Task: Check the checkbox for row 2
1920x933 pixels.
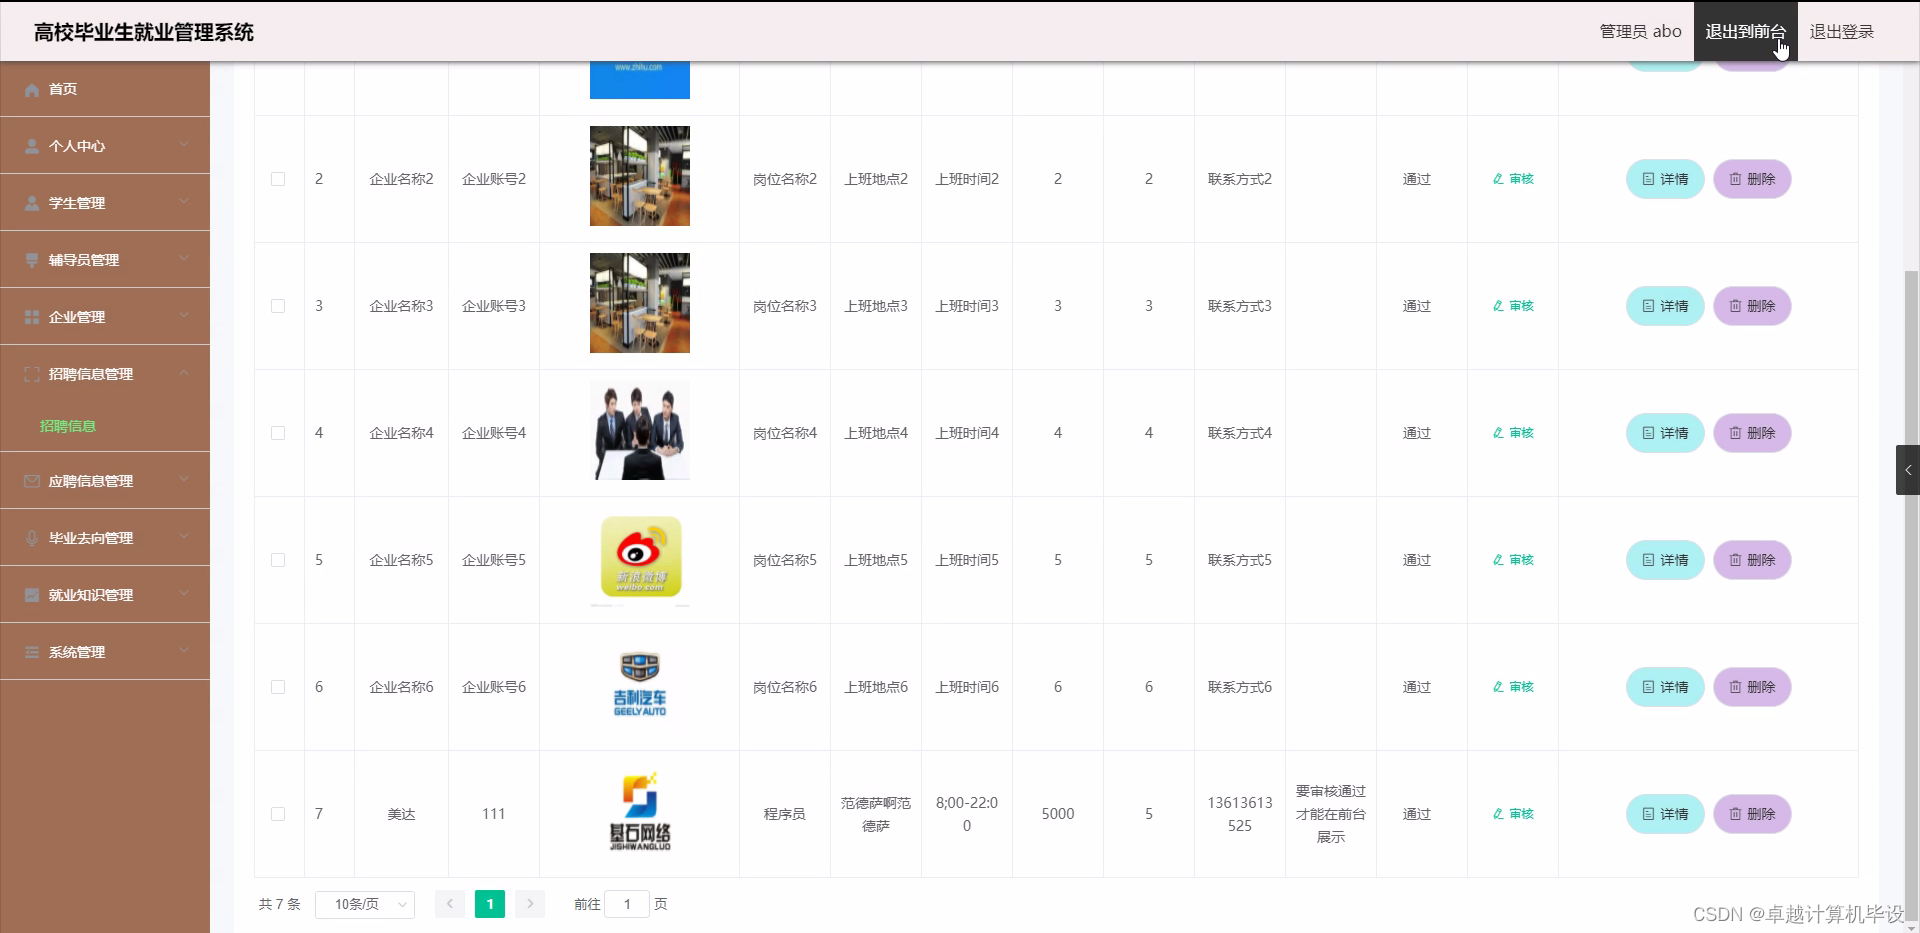Action: point(278,179)
